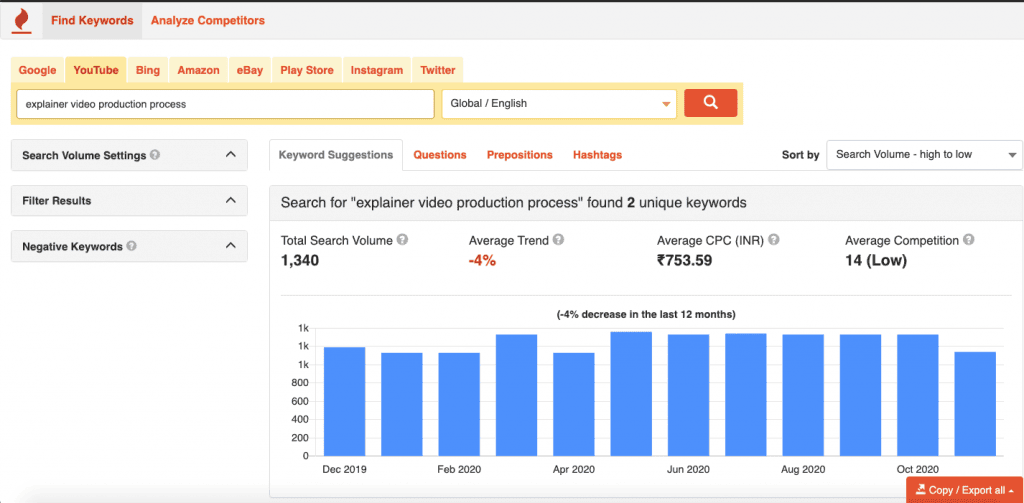Click help icon next to Total Search Volume
Viewport: 1024px width, 503px height.
[x=403, y=240]
